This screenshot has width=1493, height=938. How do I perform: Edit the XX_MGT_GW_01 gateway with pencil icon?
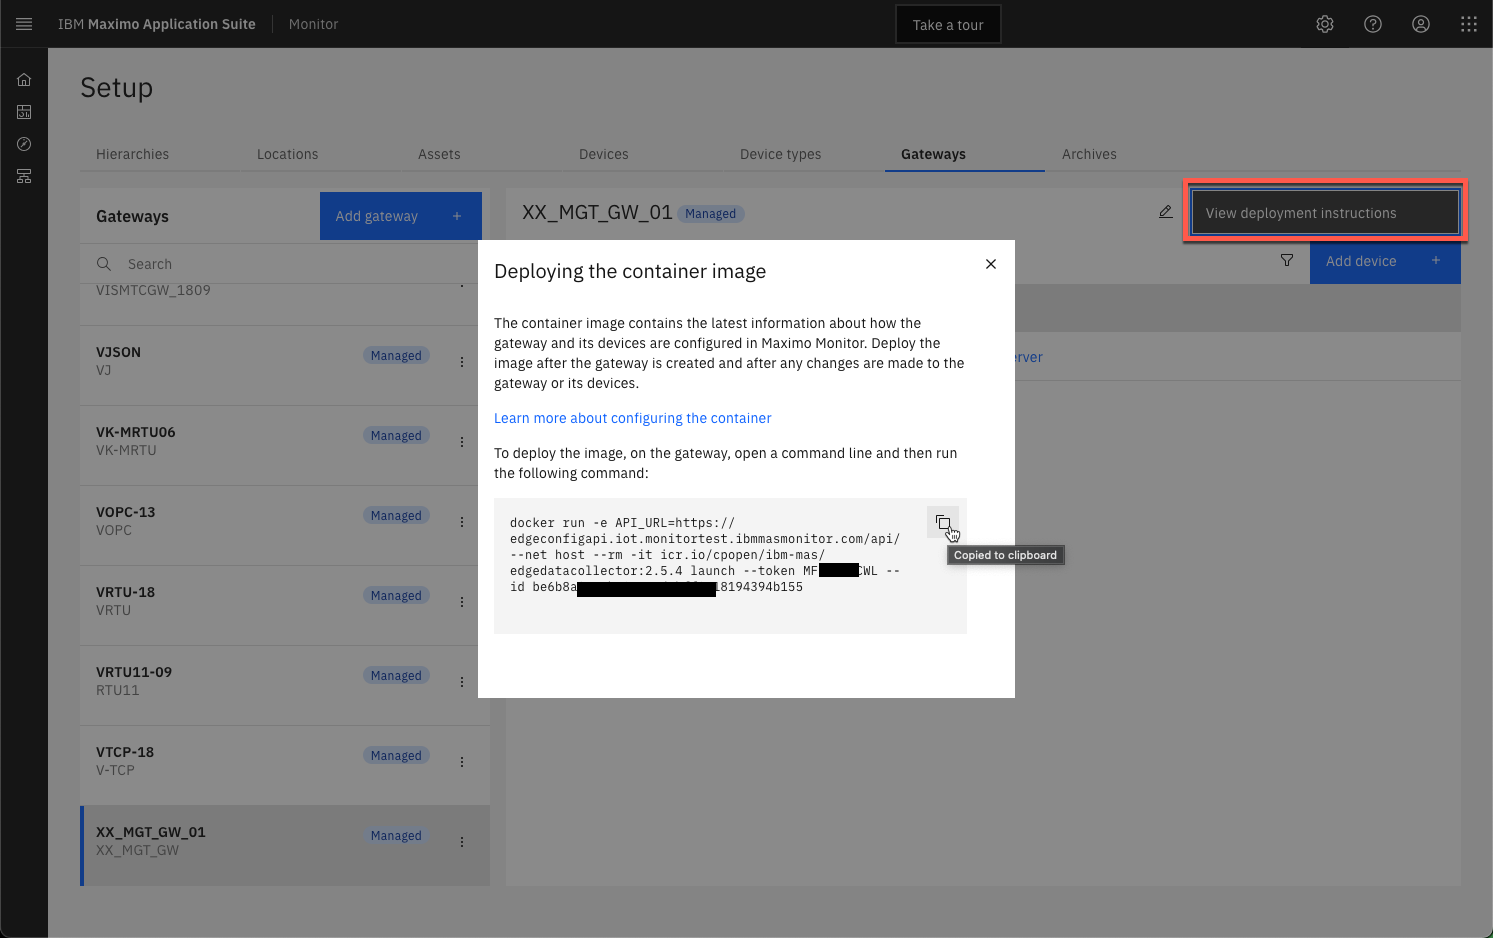[x=1166, y=212]
